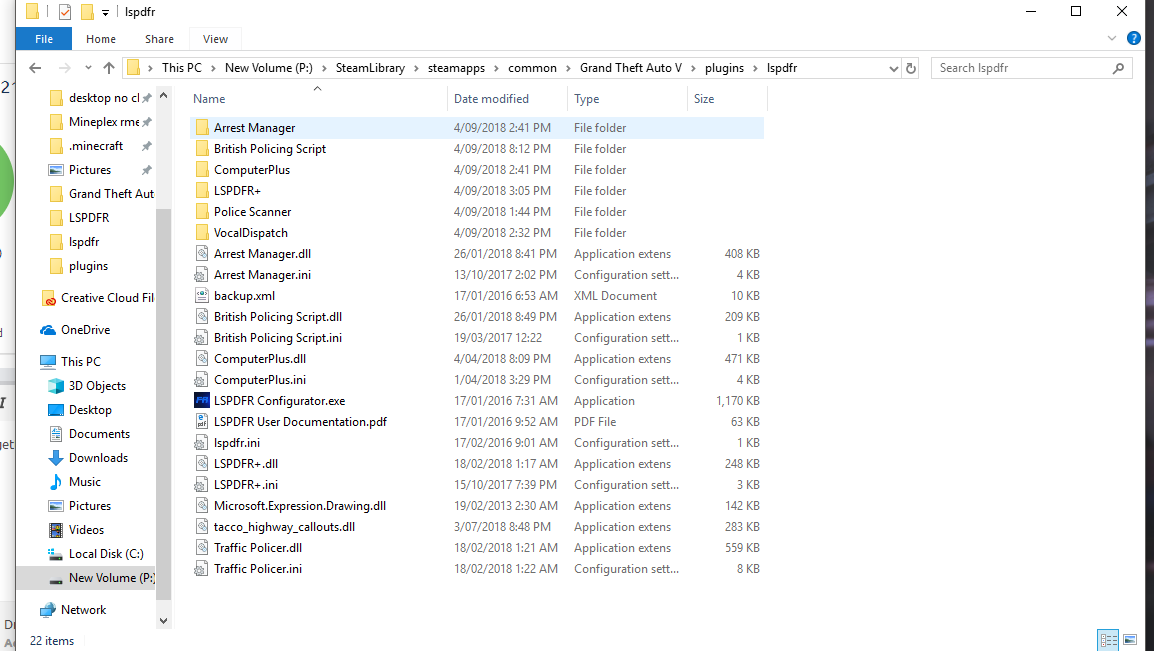Screen dimensions: 1154x651
Task: Open the File menu tab
Action: coord(44,39)
